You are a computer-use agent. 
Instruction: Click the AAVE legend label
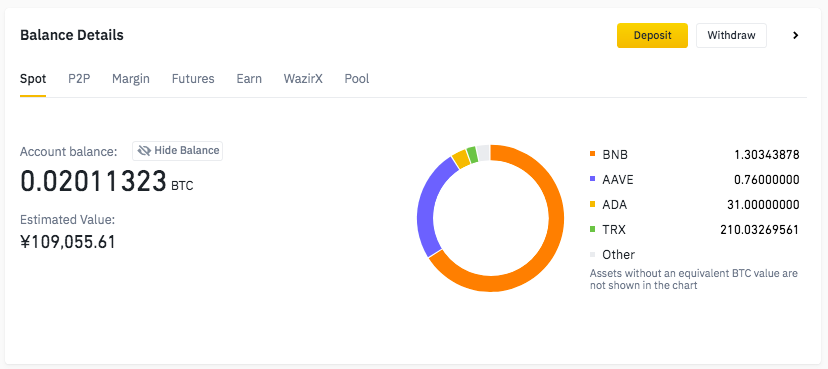[618, 180]
